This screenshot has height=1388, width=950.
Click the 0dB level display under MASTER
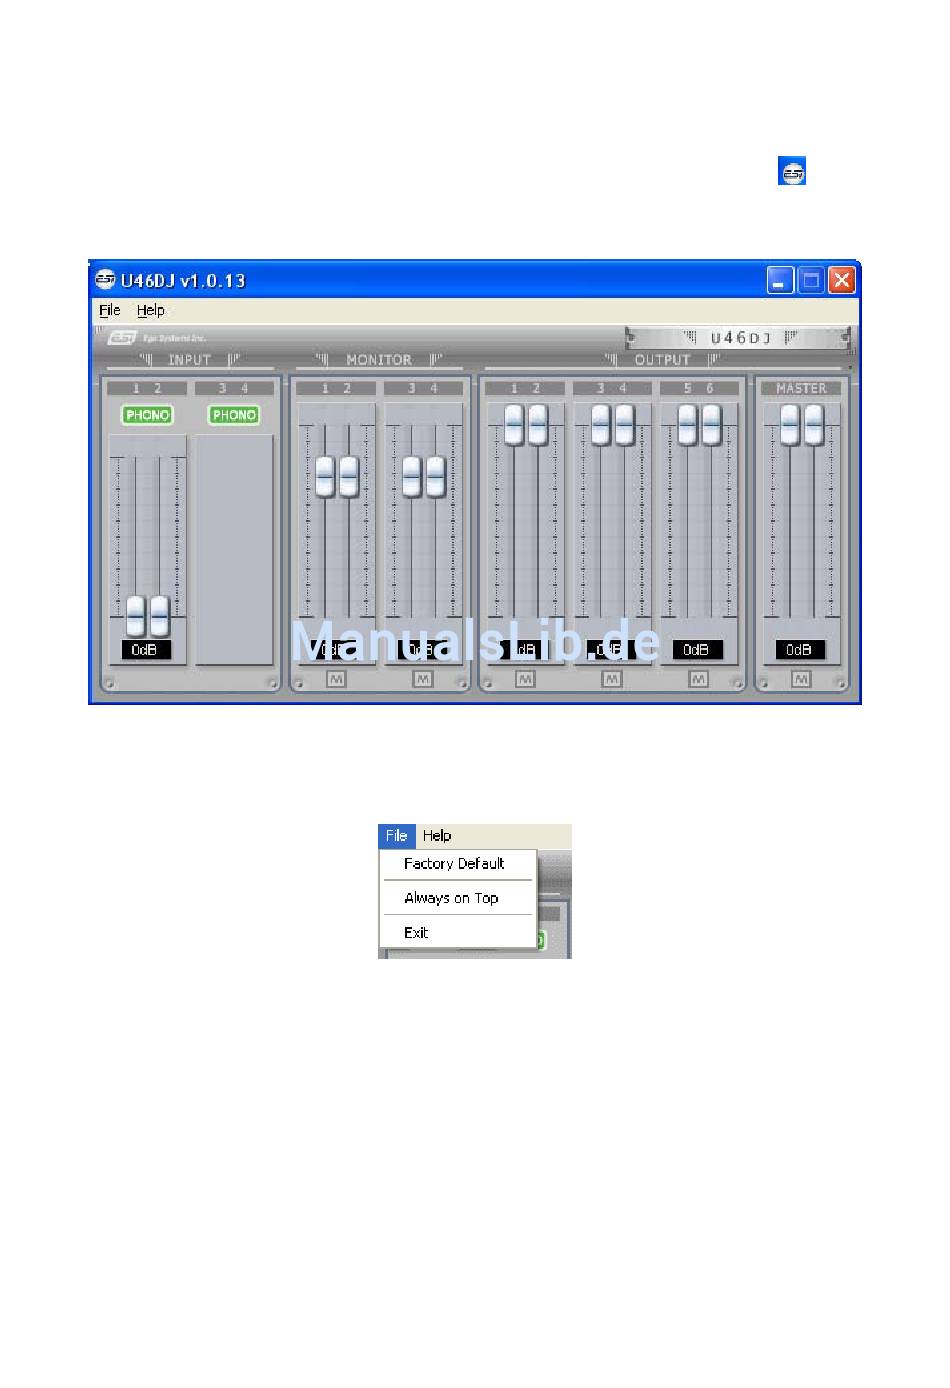coord(800,650)
